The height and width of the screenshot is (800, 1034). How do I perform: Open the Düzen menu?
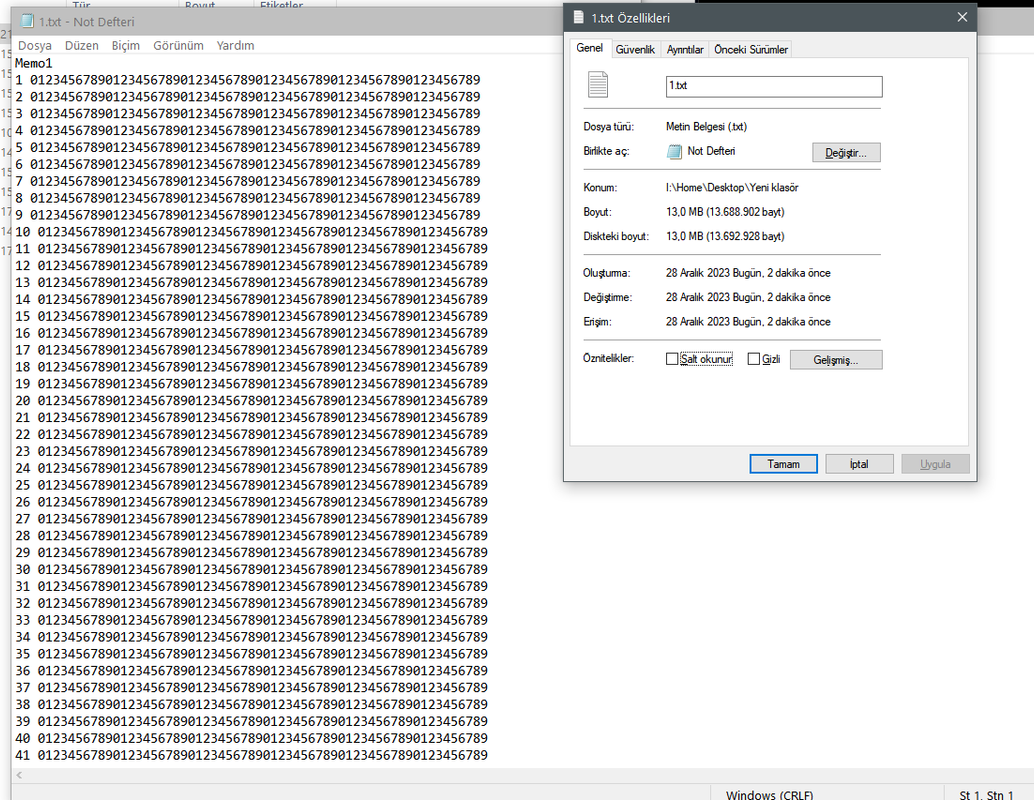(x=82, y=46)
